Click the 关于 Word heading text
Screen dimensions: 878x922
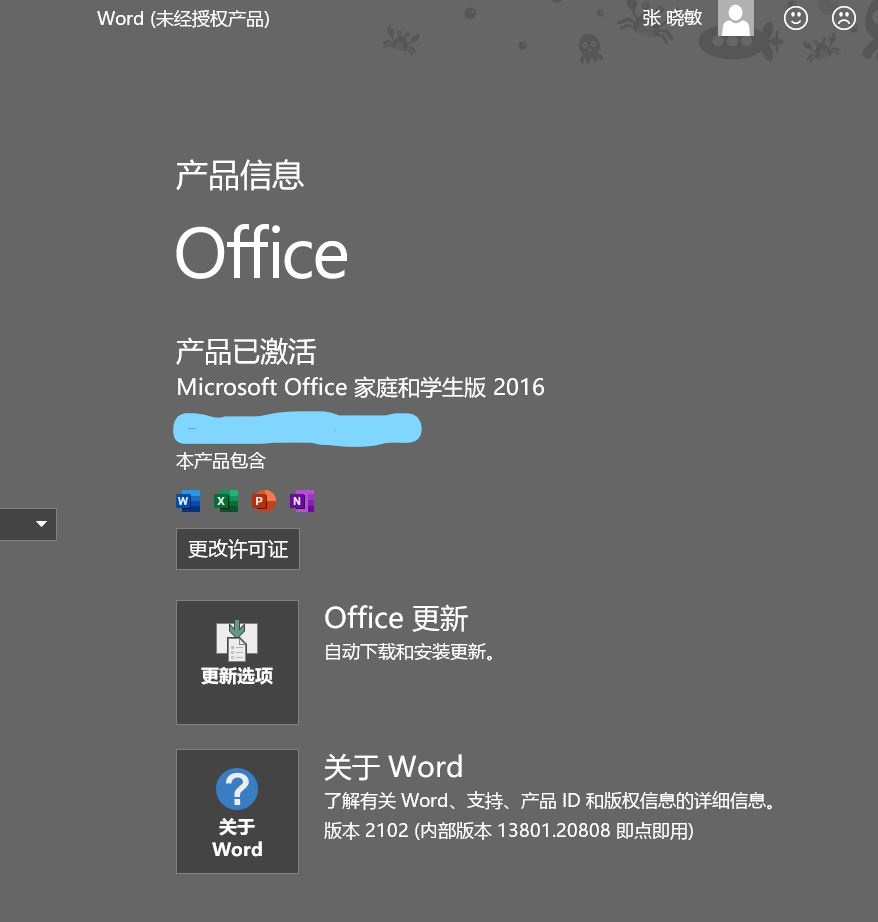(x=393, y=767)
